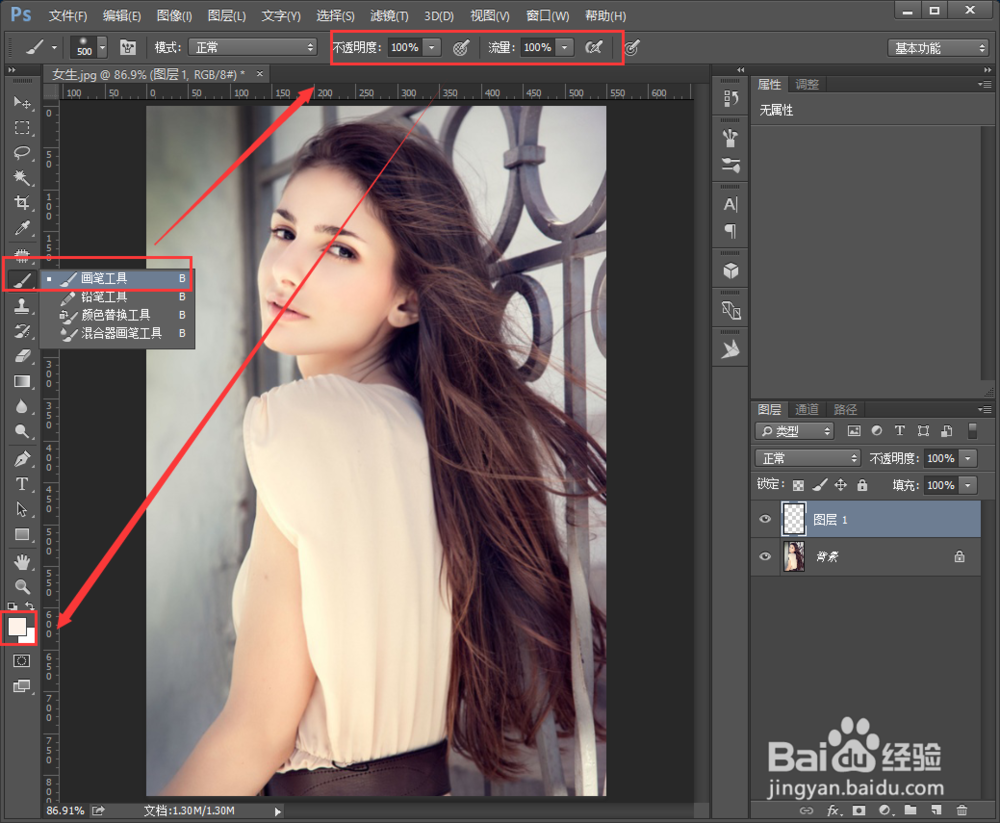Open the layer 不透明度 dropdown arrow
1000x823 pixels.
click(968, 458)
